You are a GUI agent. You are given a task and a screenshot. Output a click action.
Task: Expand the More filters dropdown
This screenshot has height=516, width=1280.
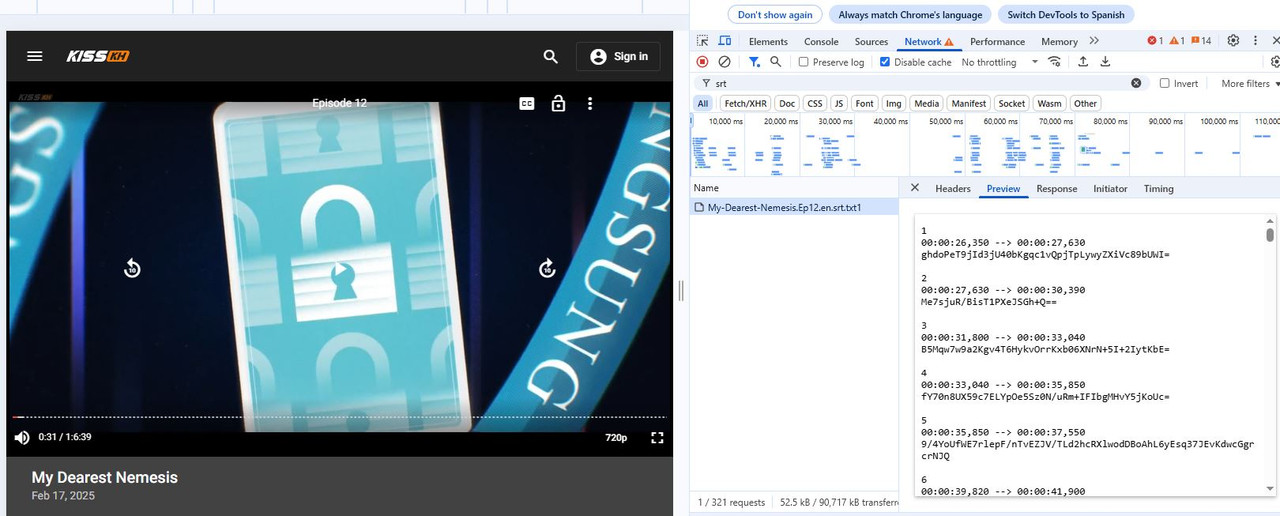pos(1250,84)
